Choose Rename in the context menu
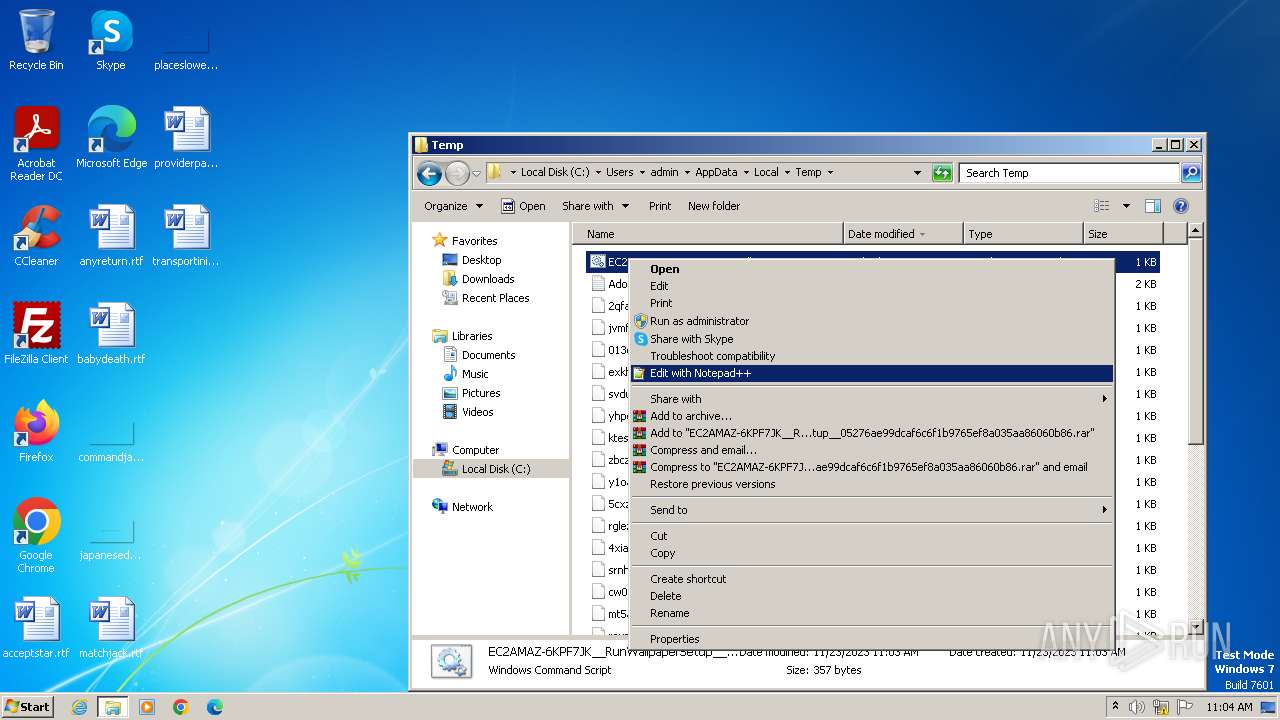Image resolution: width=1280 pixels, height=720 pixels. tap(871, 613)
